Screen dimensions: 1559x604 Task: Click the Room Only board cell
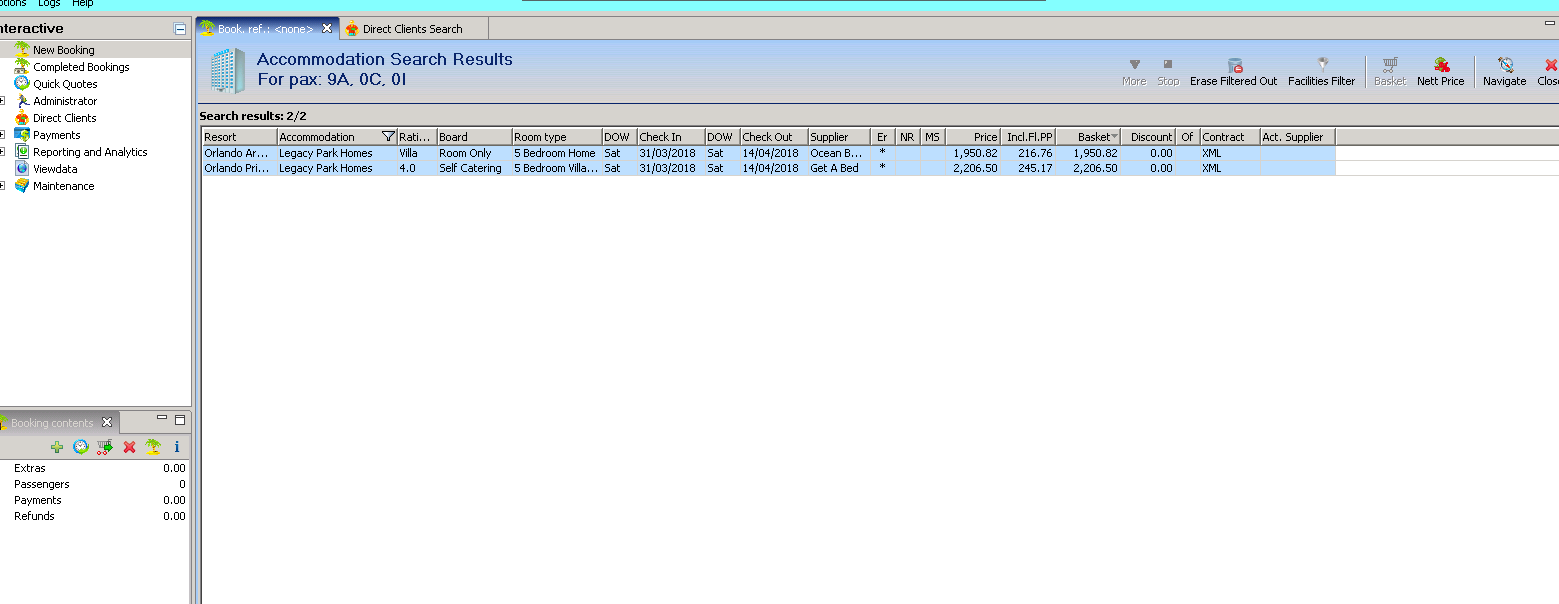tap(474, 153)
